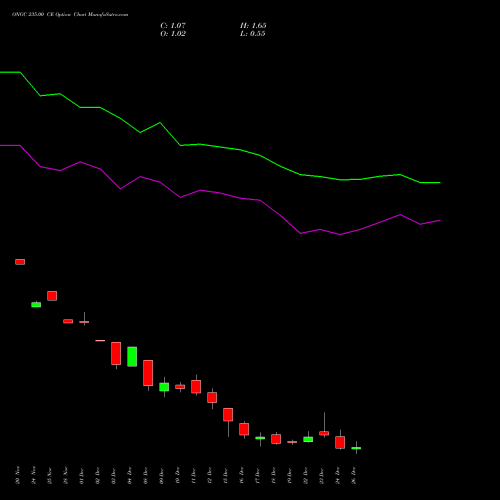The image size is (500, 500).
Task: Click the ONGC 235.00 CE Option chart title
Action: [70, 15]
